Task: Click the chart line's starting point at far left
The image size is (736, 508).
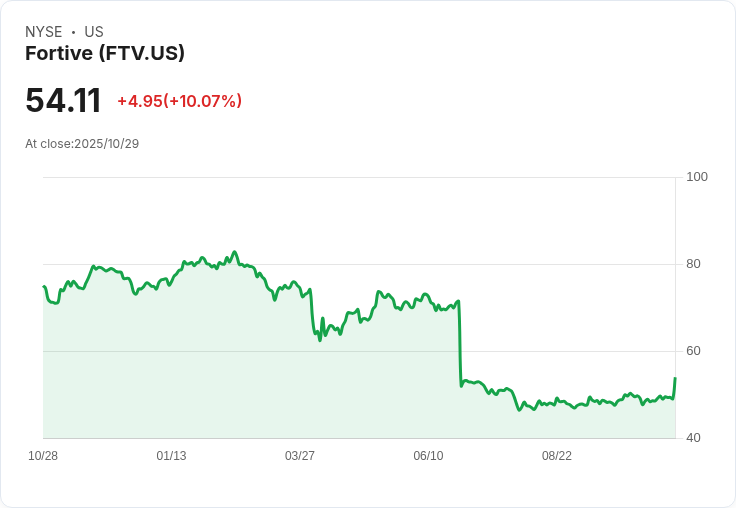Action: [x=44, y=287]
